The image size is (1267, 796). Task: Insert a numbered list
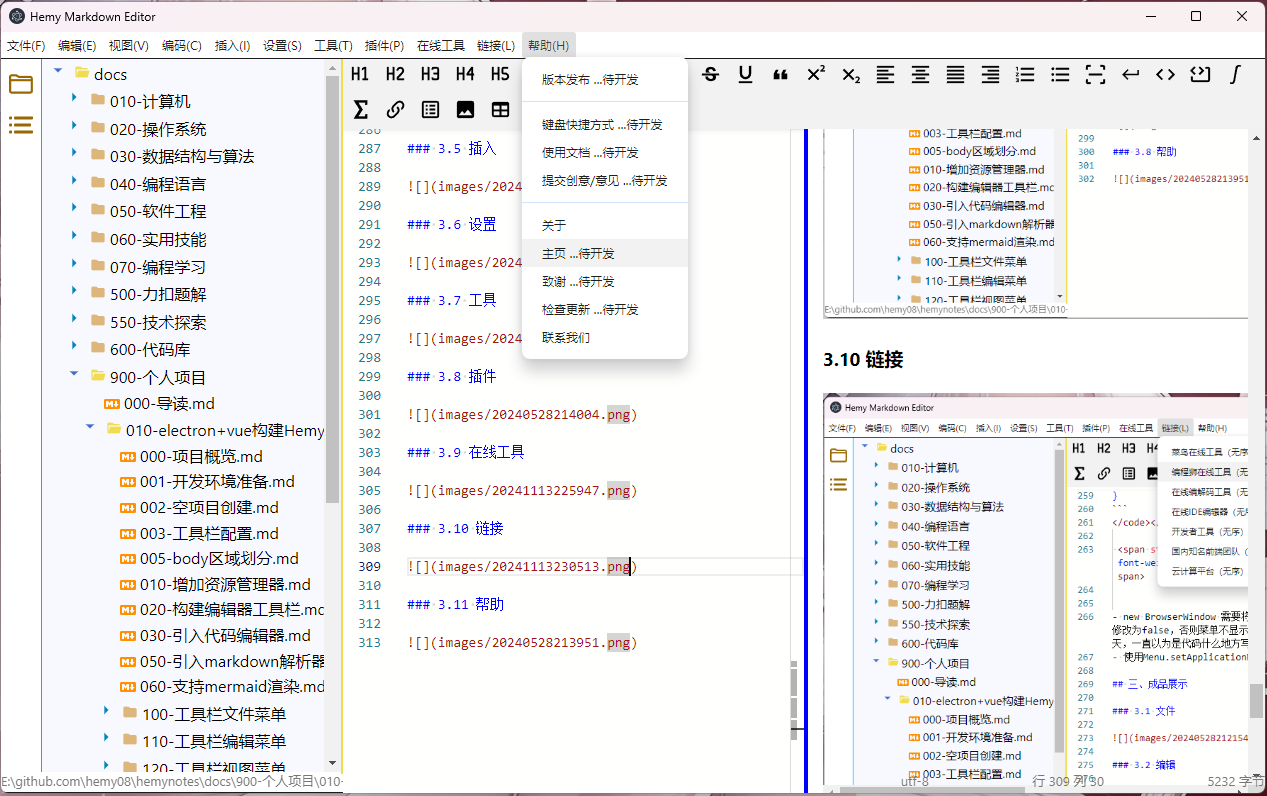coord(1025,74)
